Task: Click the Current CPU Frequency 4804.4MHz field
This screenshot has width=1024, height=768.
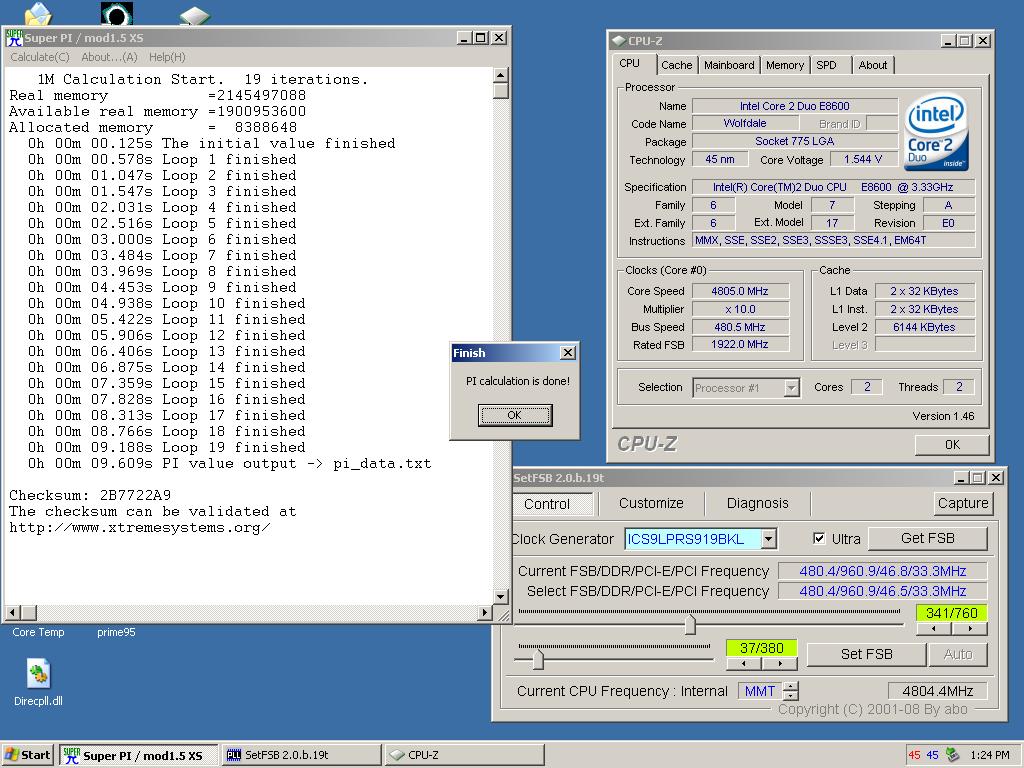Action: 938,691
